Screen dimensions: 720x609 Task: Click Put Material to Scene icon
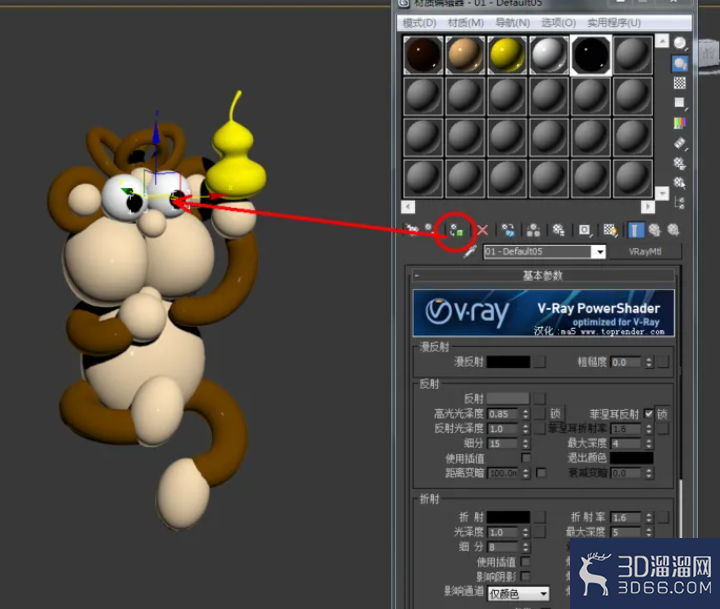pos(429,228)
